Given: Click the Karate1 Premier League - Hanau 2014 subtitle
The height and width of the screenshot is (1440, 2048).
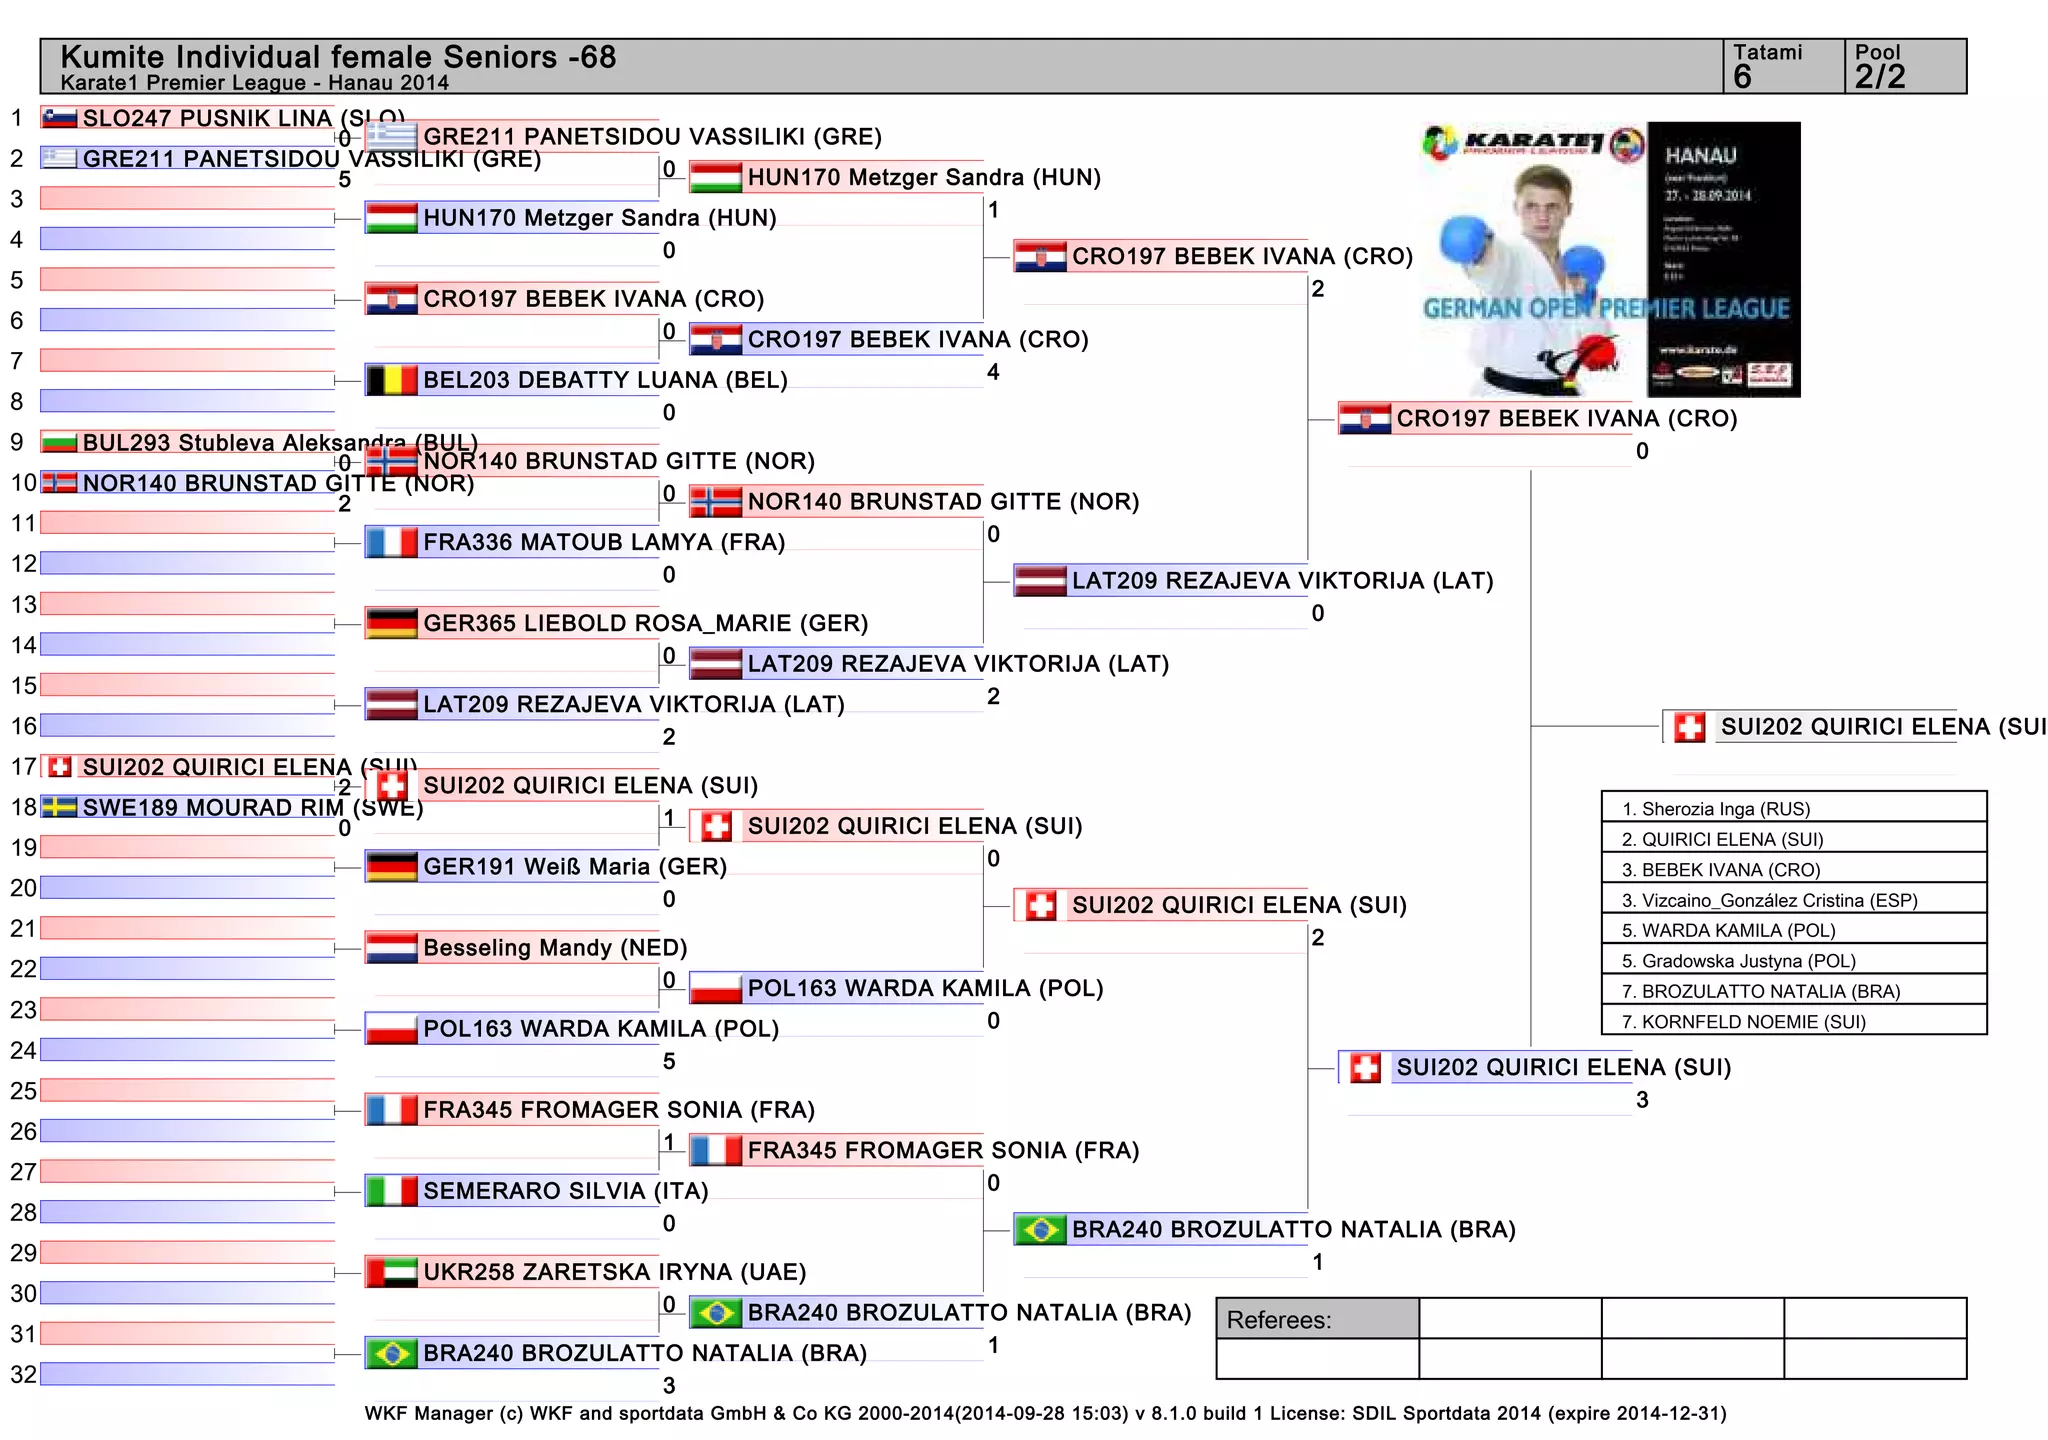Looking at the screenshot, I should coord(254,83).
